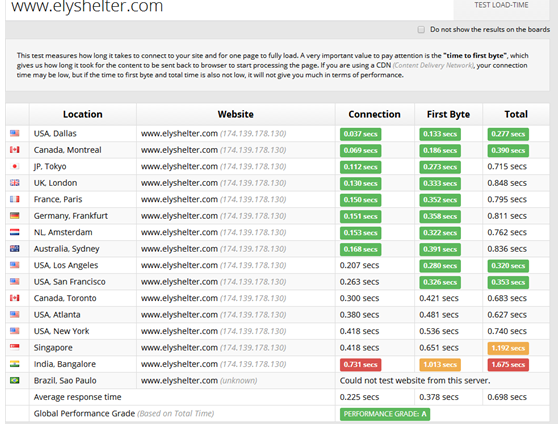Click the 0.378 secs average first byte value
Screen dimensions: 559x424
pos(439,397)
